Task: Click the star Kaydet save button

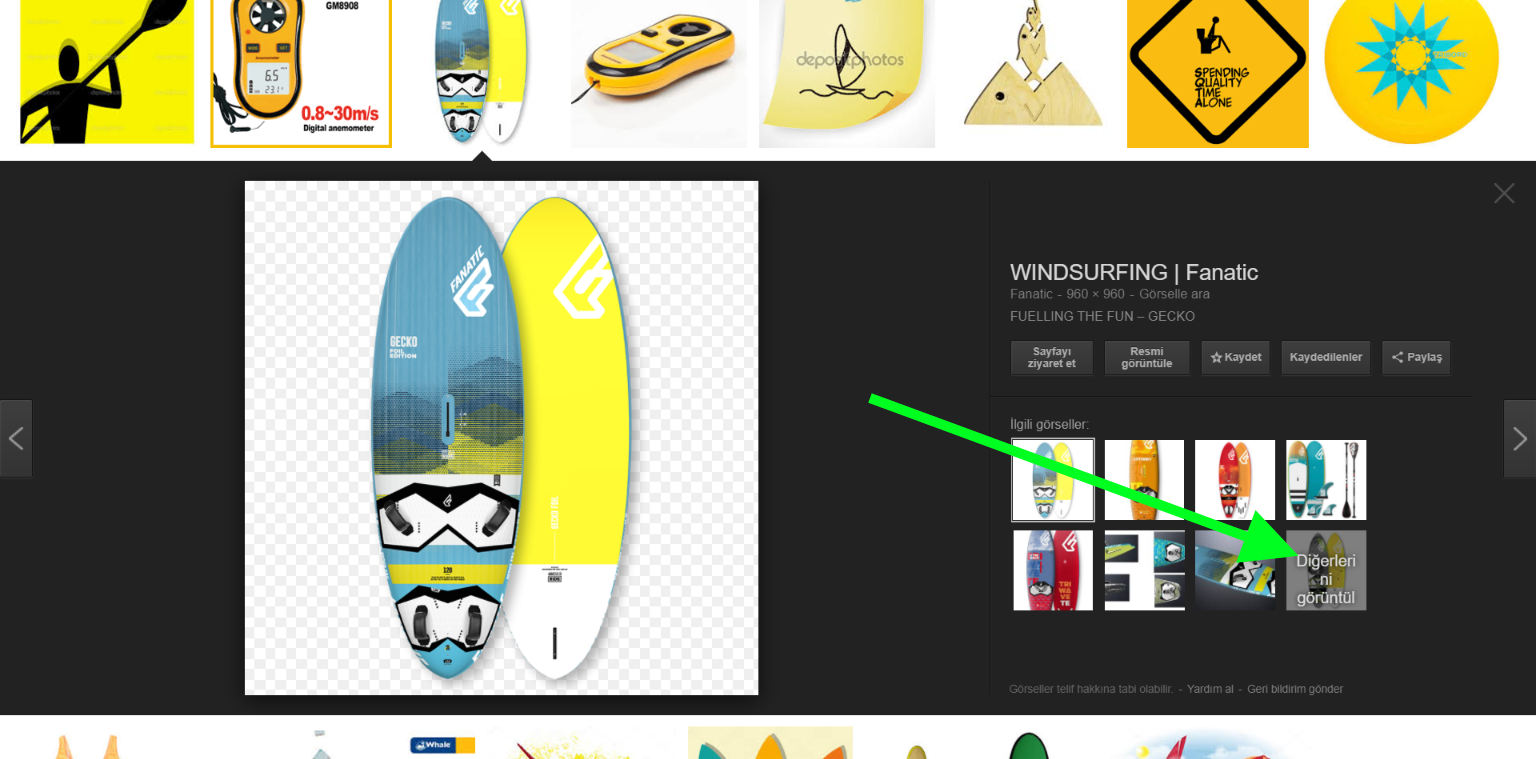Action: point(1236,357)
